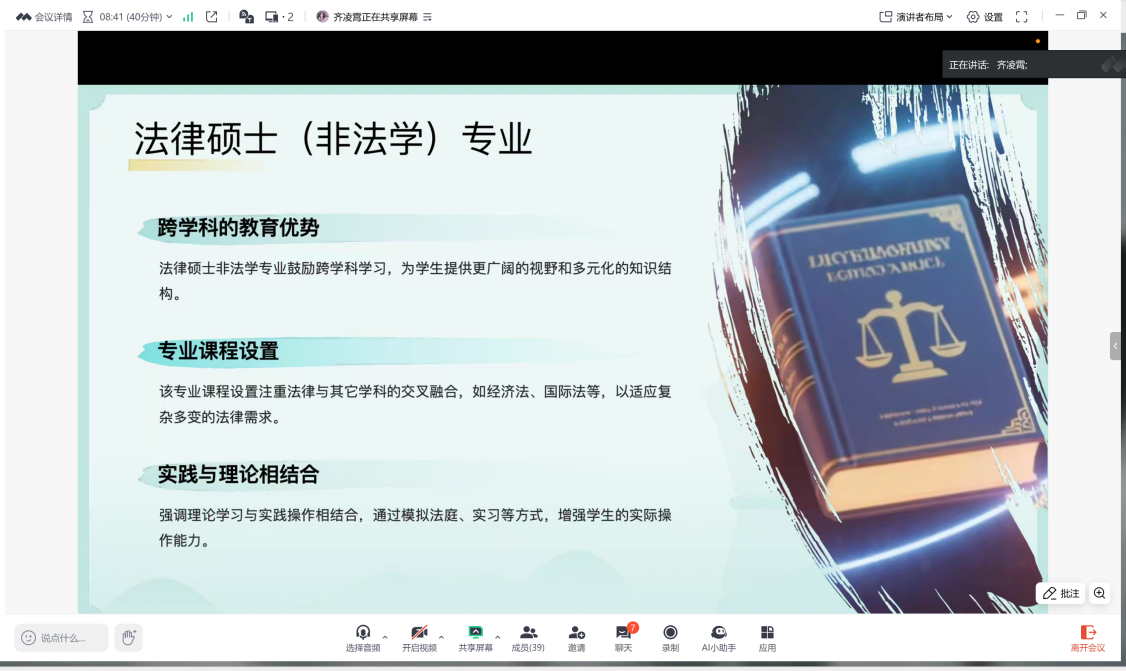Screen dimensions: 1126x671
Task: Open the 成员(39) participants list
Action: [528, 637]
